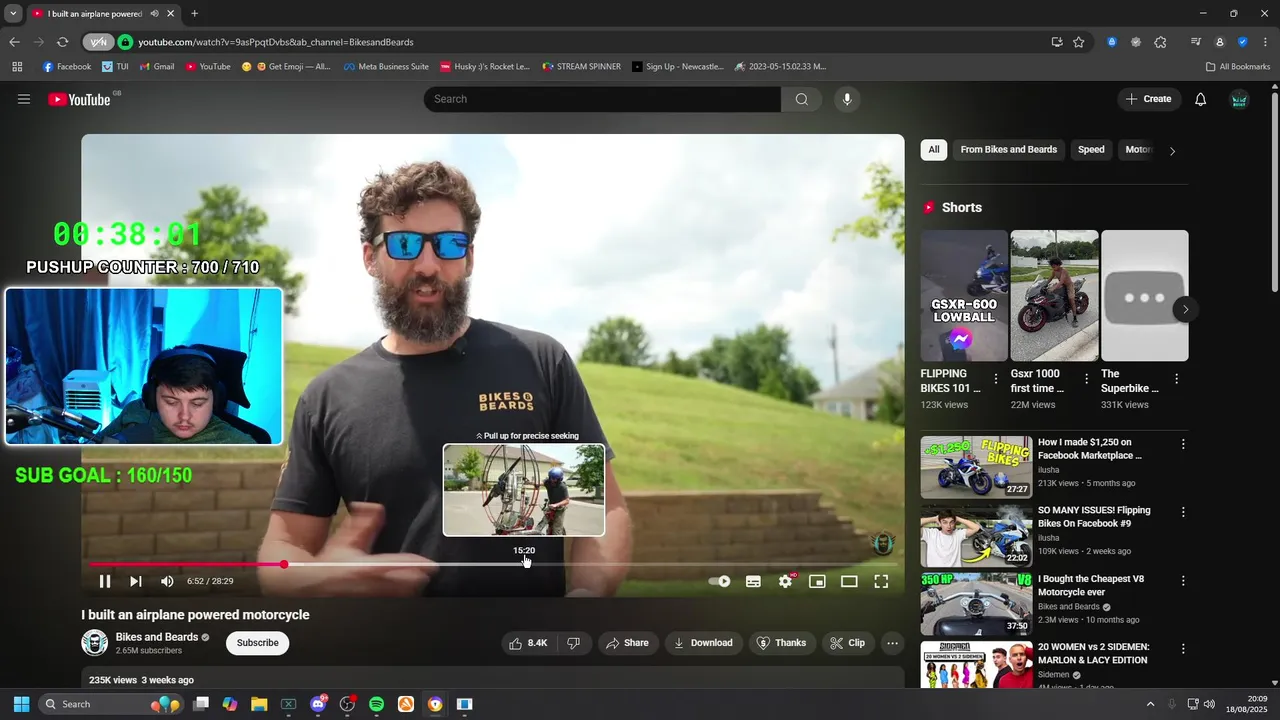Pause the video with the pause button

105,581
